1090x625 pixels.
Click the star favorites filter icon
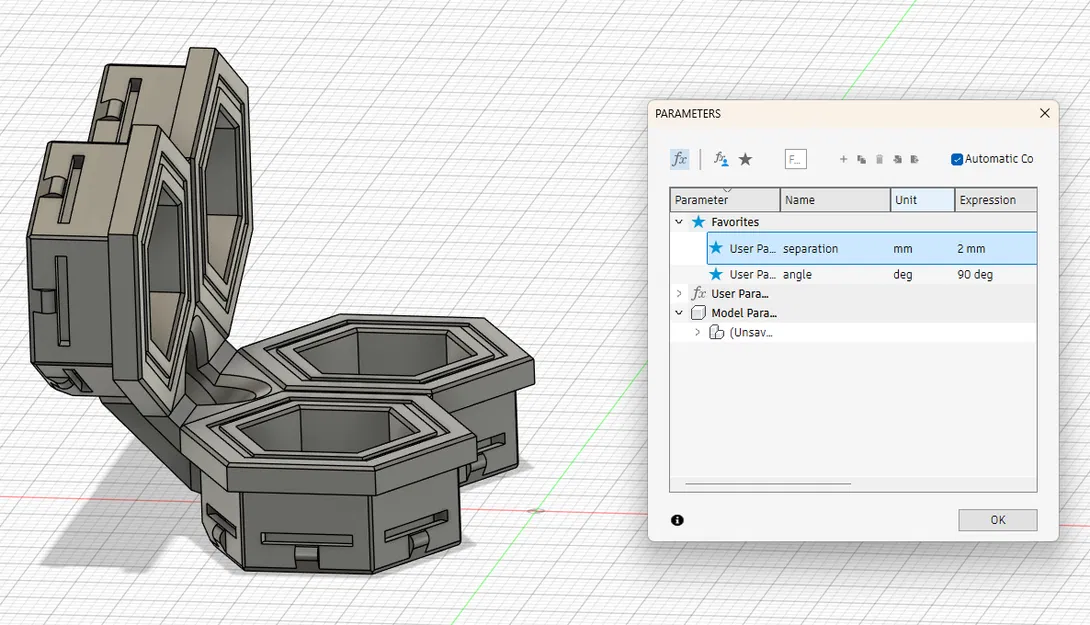[x=746, y=158]
